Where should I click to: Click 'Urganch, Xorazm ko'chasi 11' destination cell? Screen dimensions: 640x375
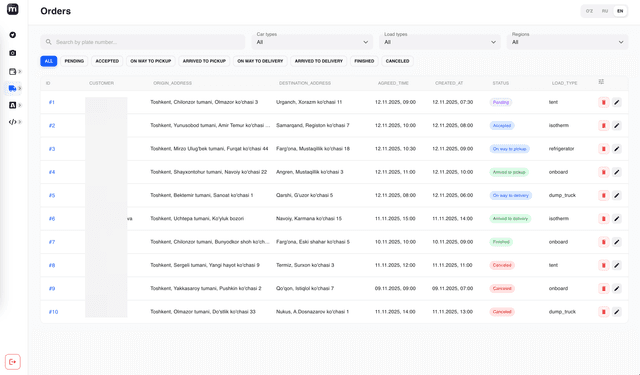pyautogui.click(x=309, y=102)
